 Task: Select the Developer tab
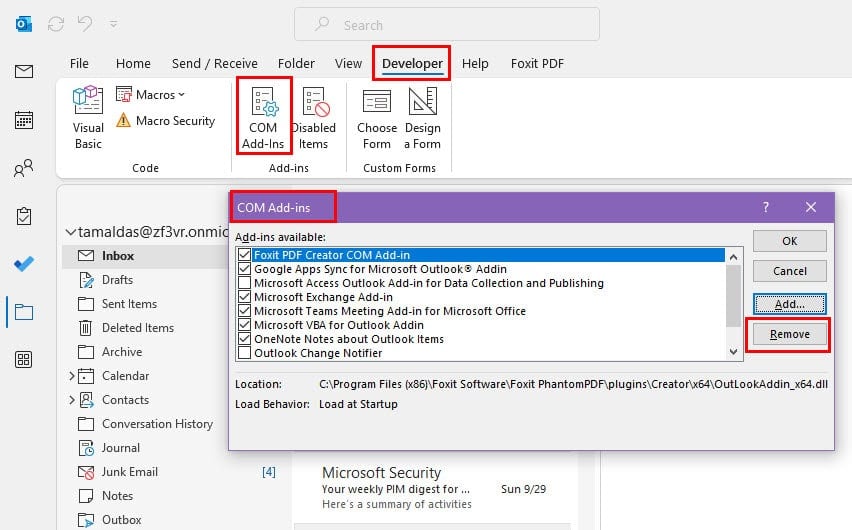click(x=412, y=64)
